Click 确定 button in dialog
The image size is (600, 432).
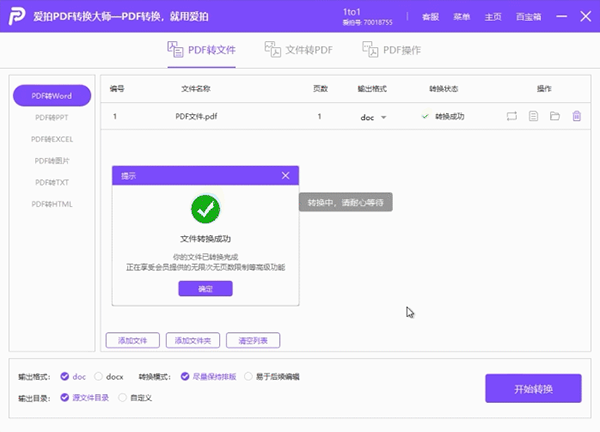pyautogui.click(x=205, y=289)
